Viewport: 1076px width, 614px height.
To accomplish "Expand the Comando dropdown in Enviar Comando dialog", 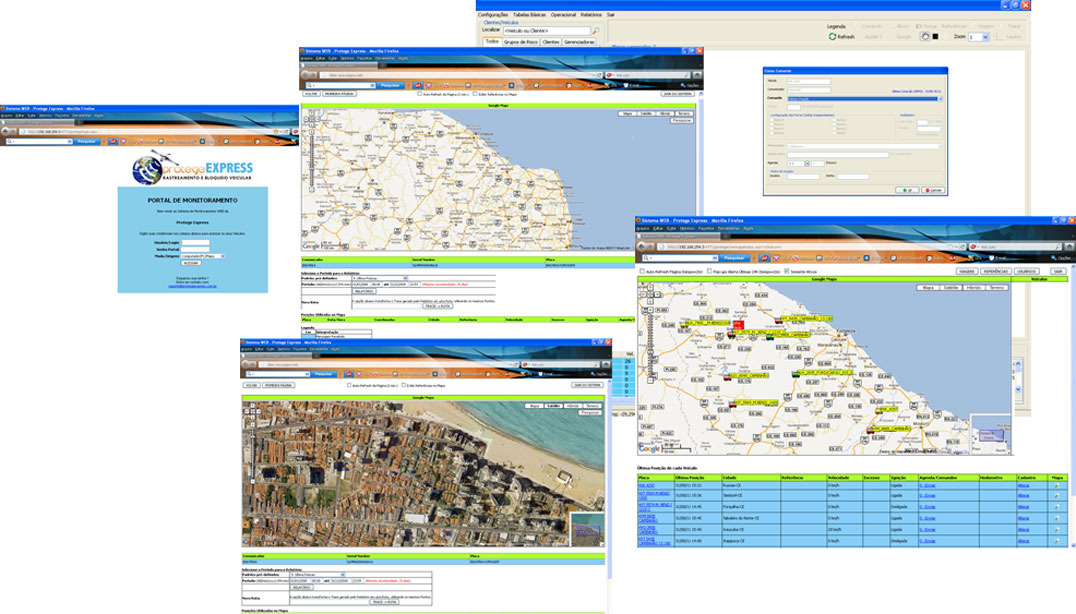I will [x=940, y=99].
